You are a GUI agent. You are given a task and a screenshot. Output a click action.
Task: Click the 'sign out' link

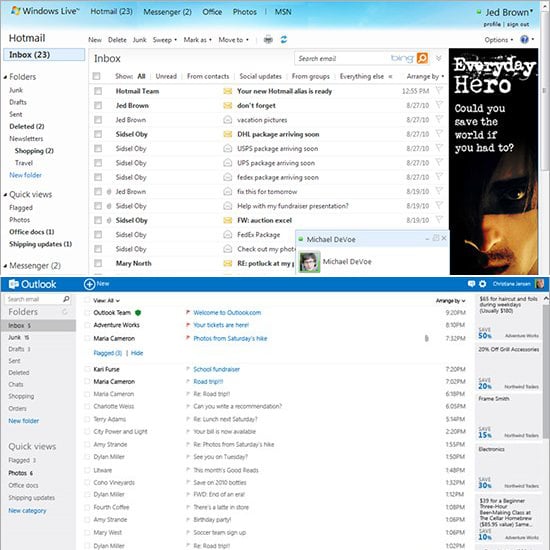tap(518, 24)
